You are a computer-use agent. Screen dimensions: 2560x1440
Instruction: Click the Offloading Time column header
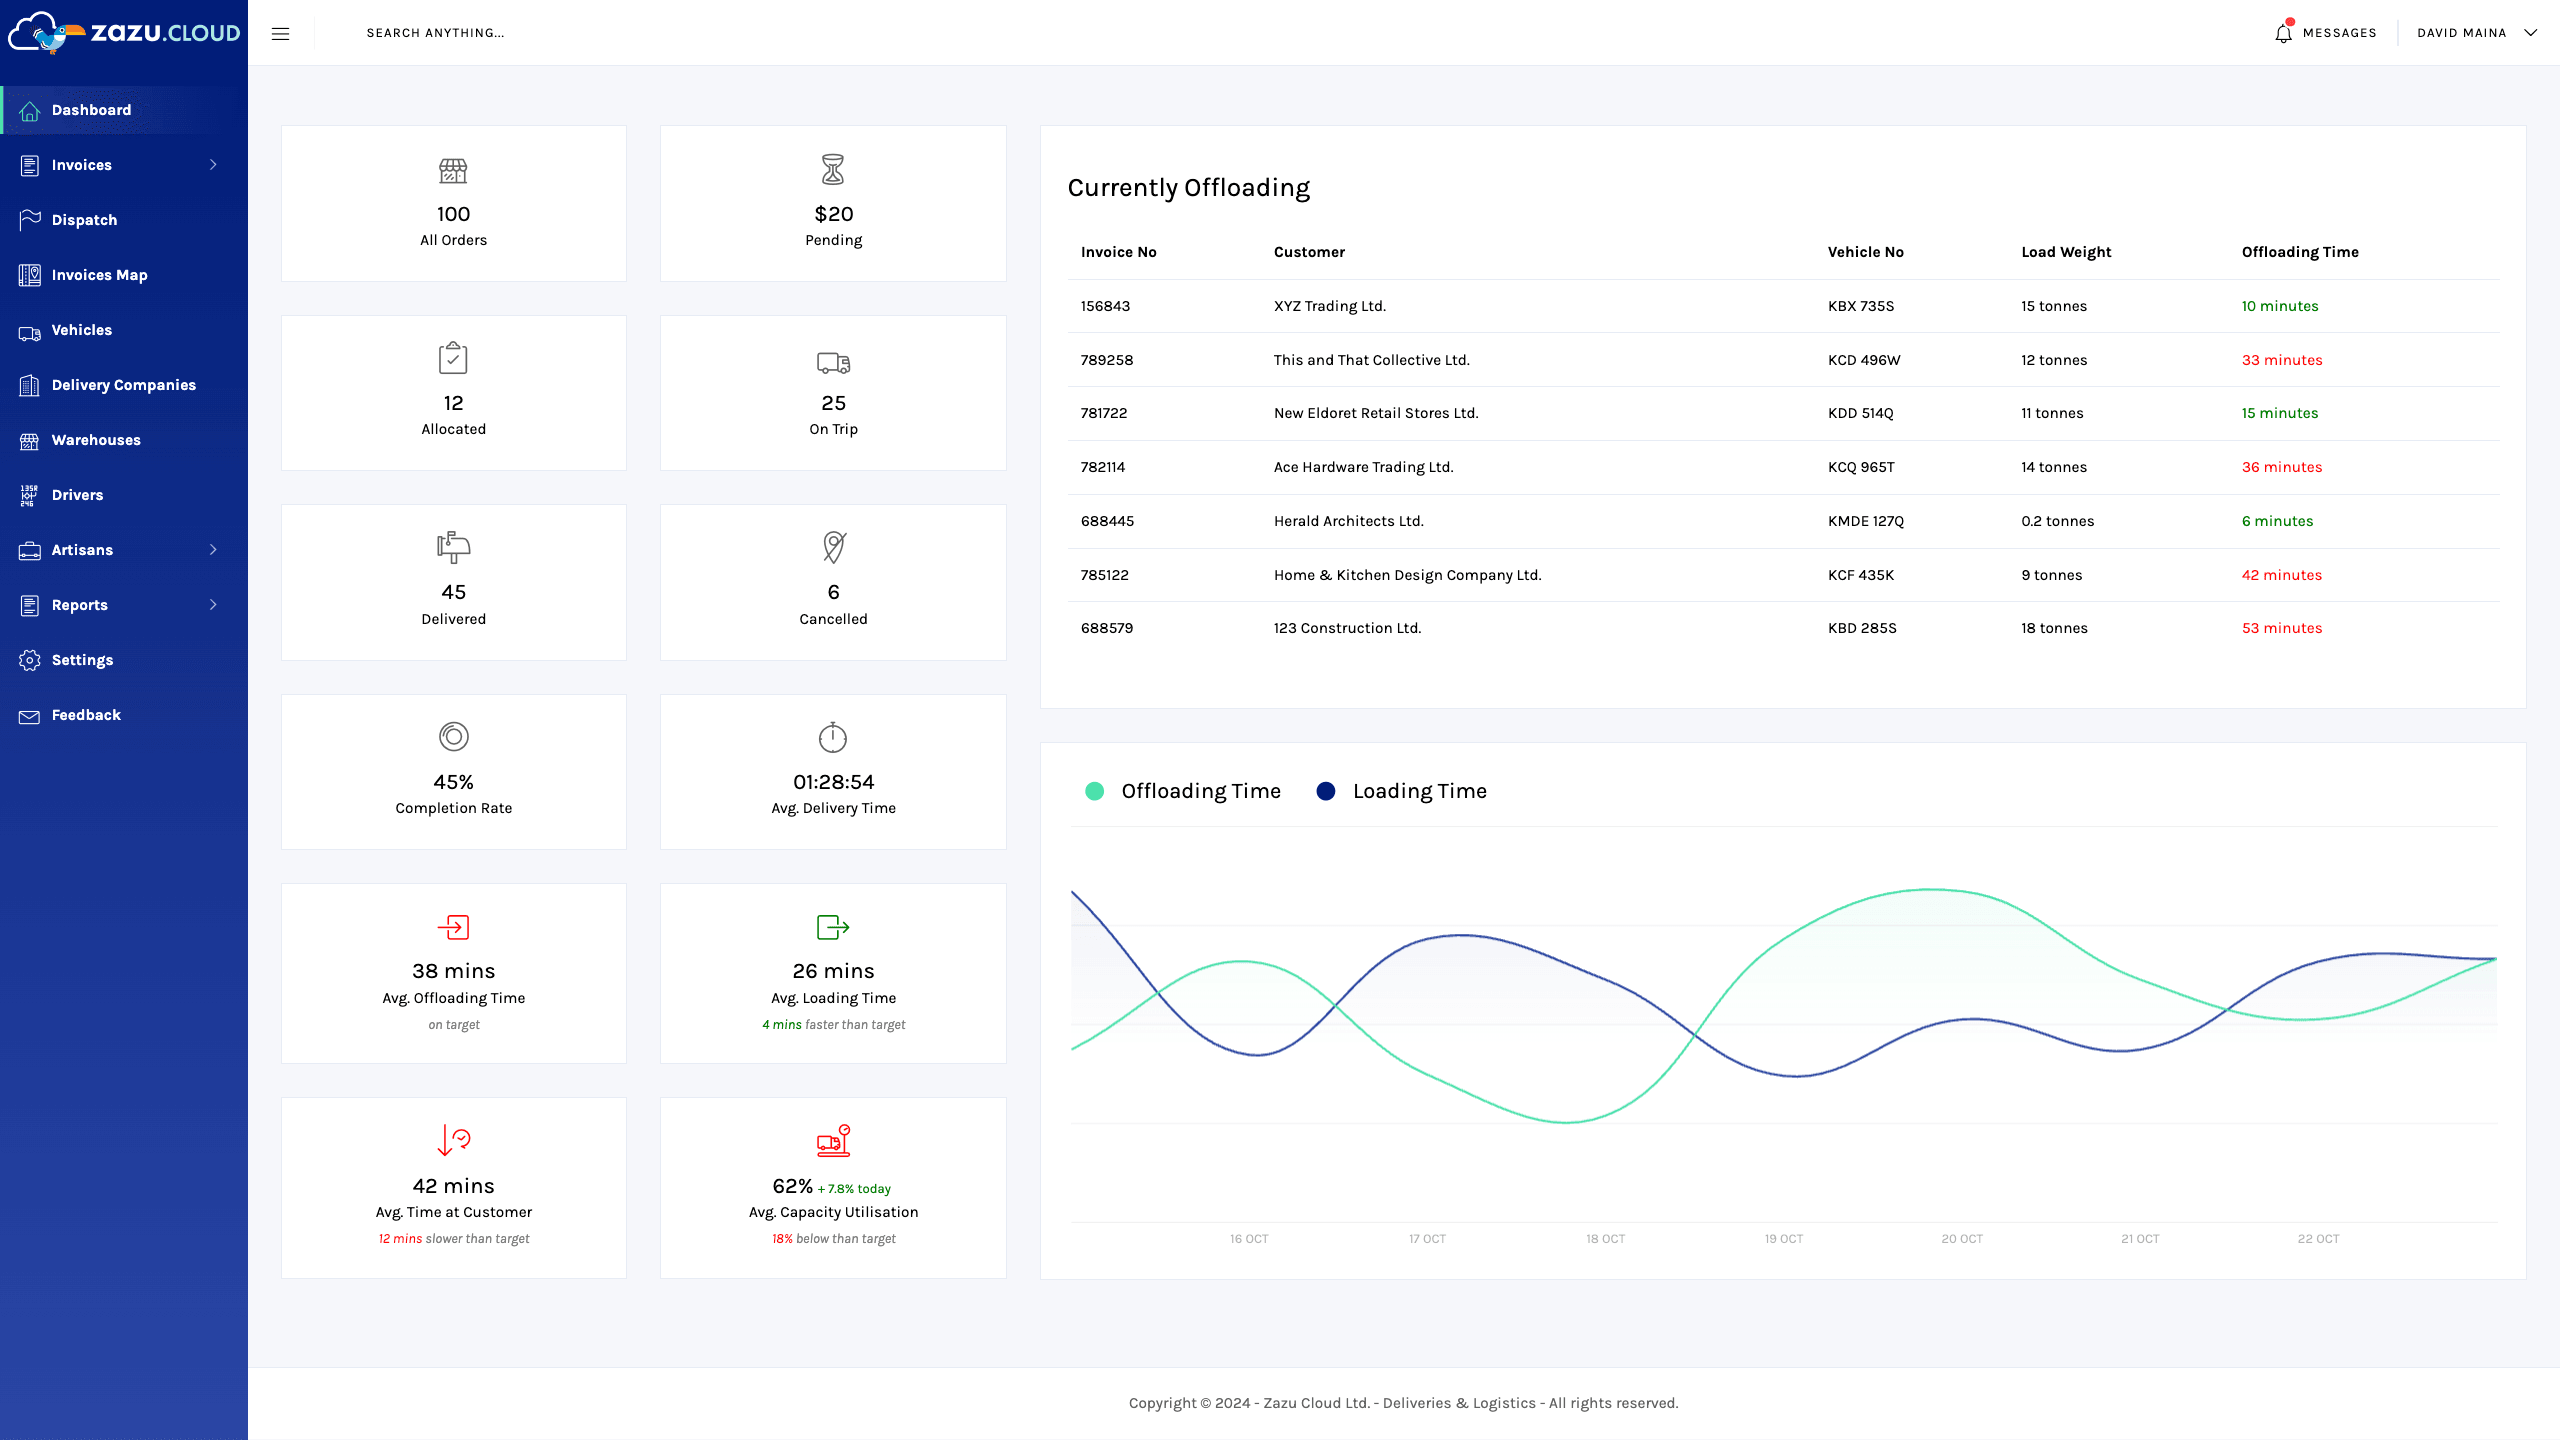click(x=2300, y=252)
